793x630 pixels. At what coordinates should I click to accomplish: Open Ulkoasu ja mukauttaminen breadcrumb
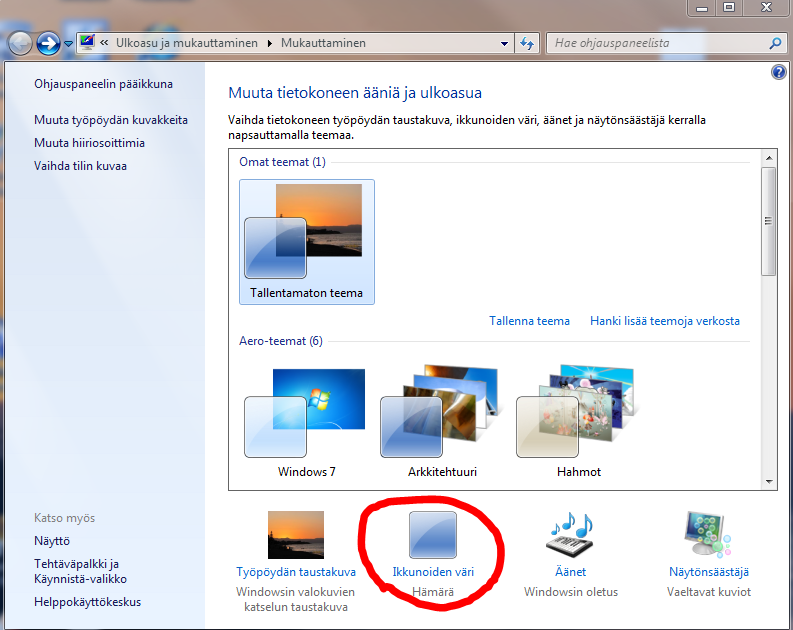coord(187,43)
